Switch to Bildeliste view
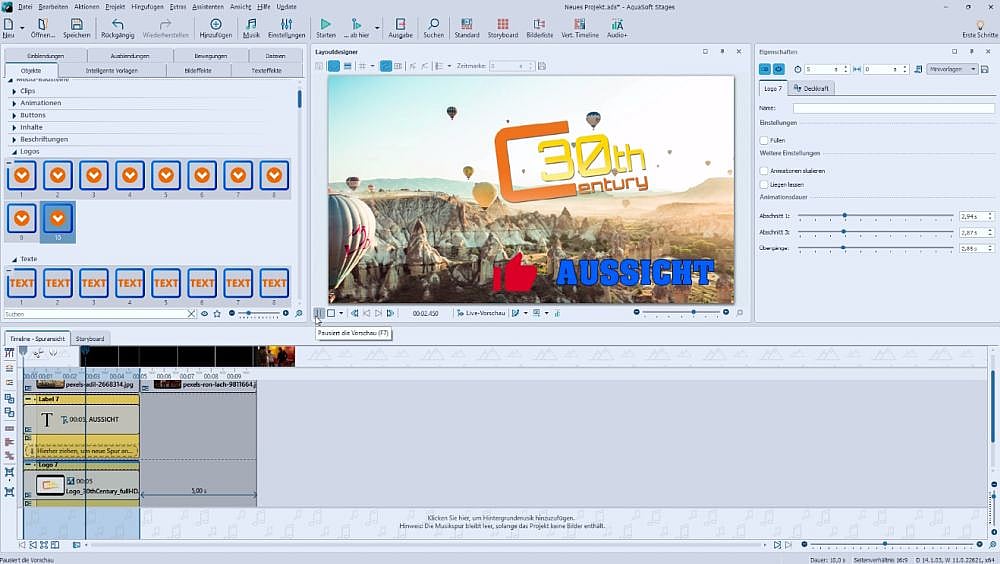Image resolution: width=1000 pixels, height=564 pixels. pos(540,24)
